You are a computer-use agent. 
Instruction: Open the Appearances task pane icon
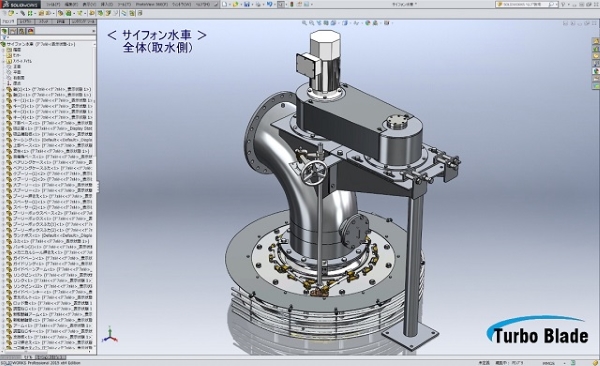pyautogui.click(x=596, y=71)
